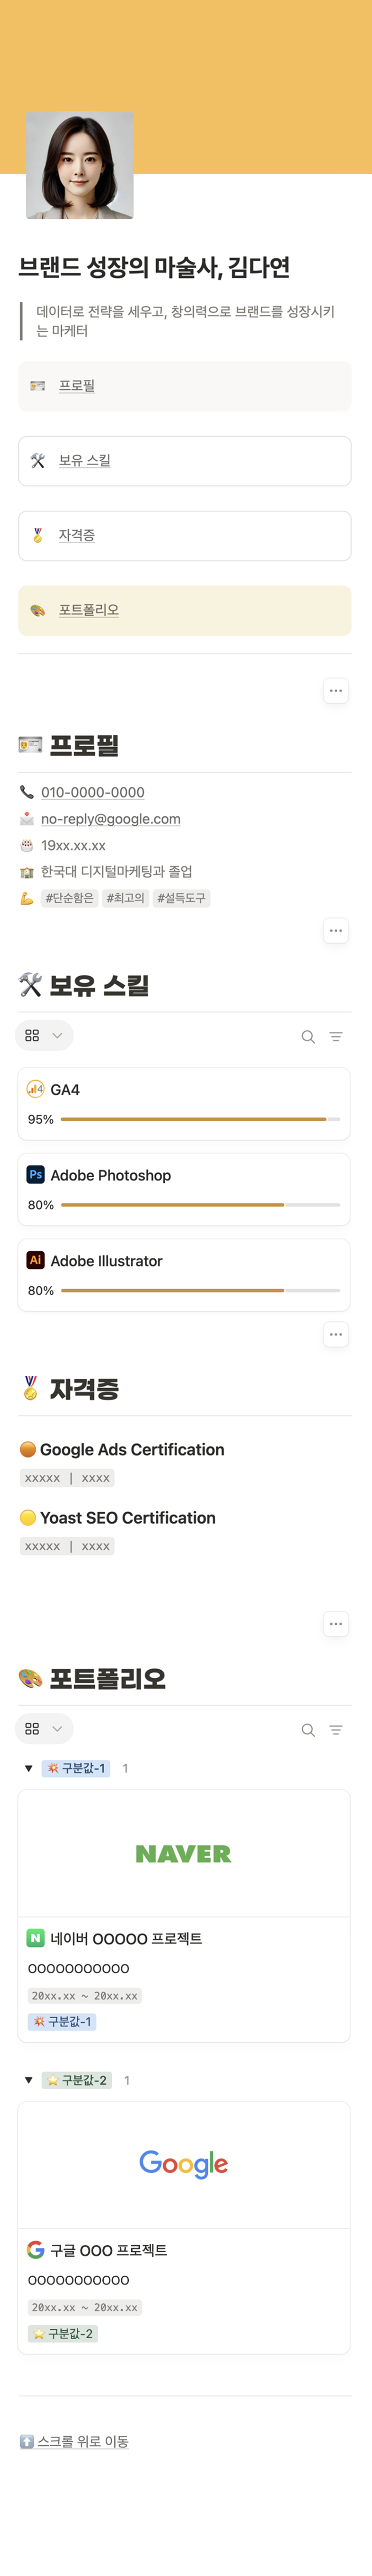Click the profile photo of 김다연
372x2576 pixels.
pyautogui.click(x=80, y=165)
